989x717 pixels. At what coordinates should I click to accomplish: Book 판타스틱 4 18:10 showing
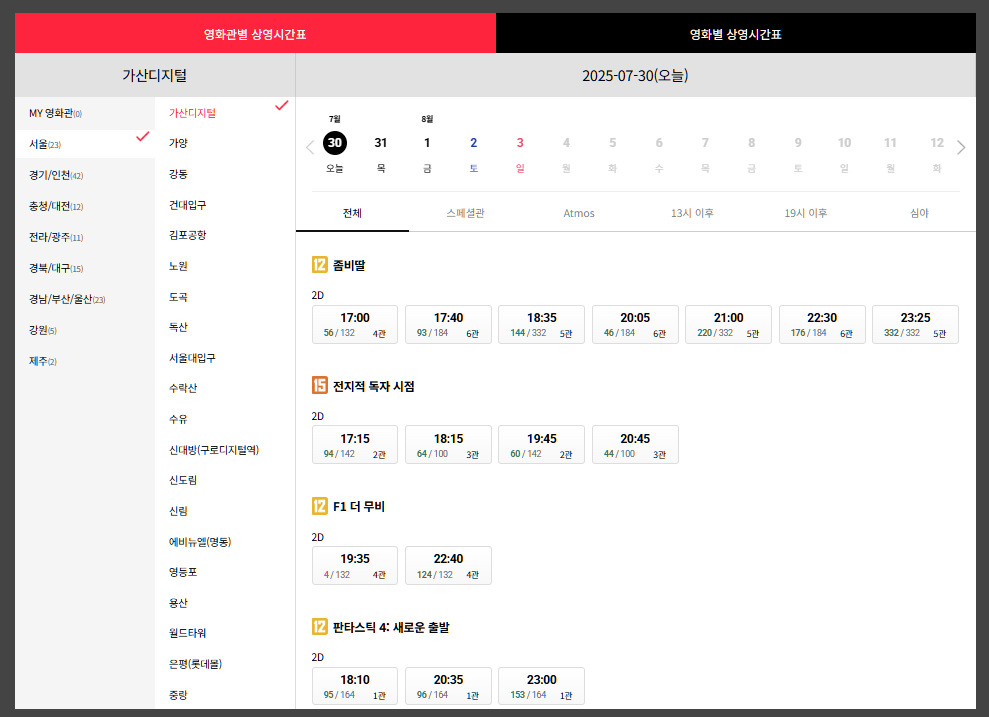pos(355,686)
